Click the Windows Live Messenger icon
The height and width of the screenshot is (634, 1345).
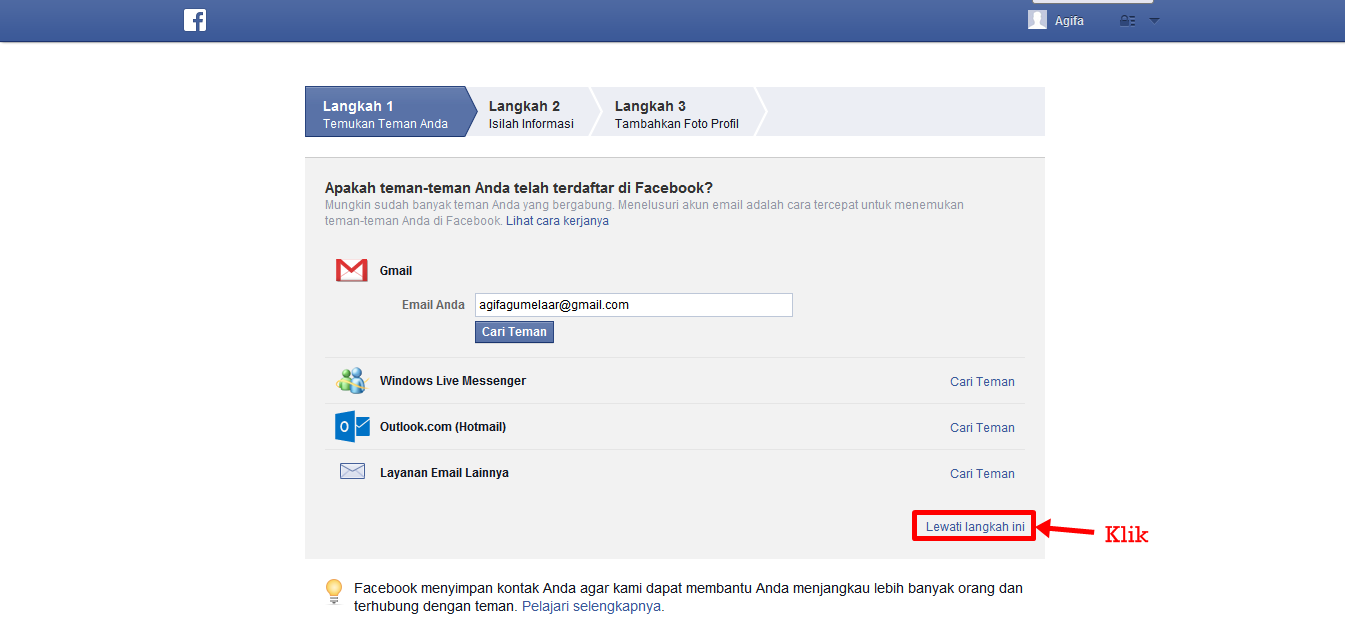point(352,381)
